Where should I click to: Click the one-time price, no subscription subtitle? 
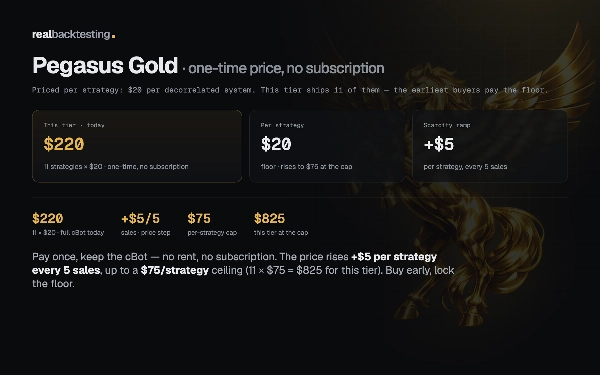pos(286,68)
